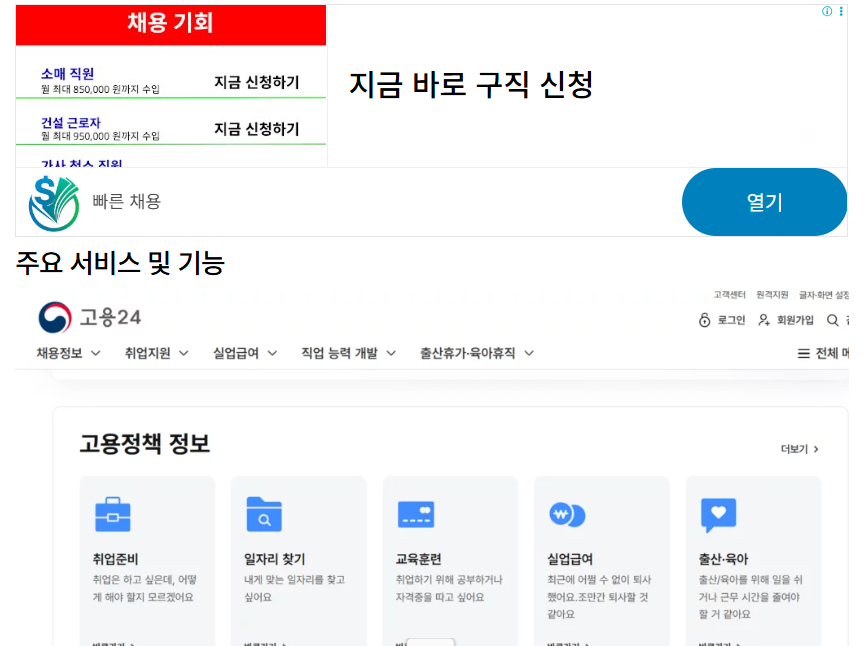This screenshot has height=646, width=866.
Task: Expand the 취업지원 dropdown chevron
Action: pyautogui.click(x=184, y=353)
